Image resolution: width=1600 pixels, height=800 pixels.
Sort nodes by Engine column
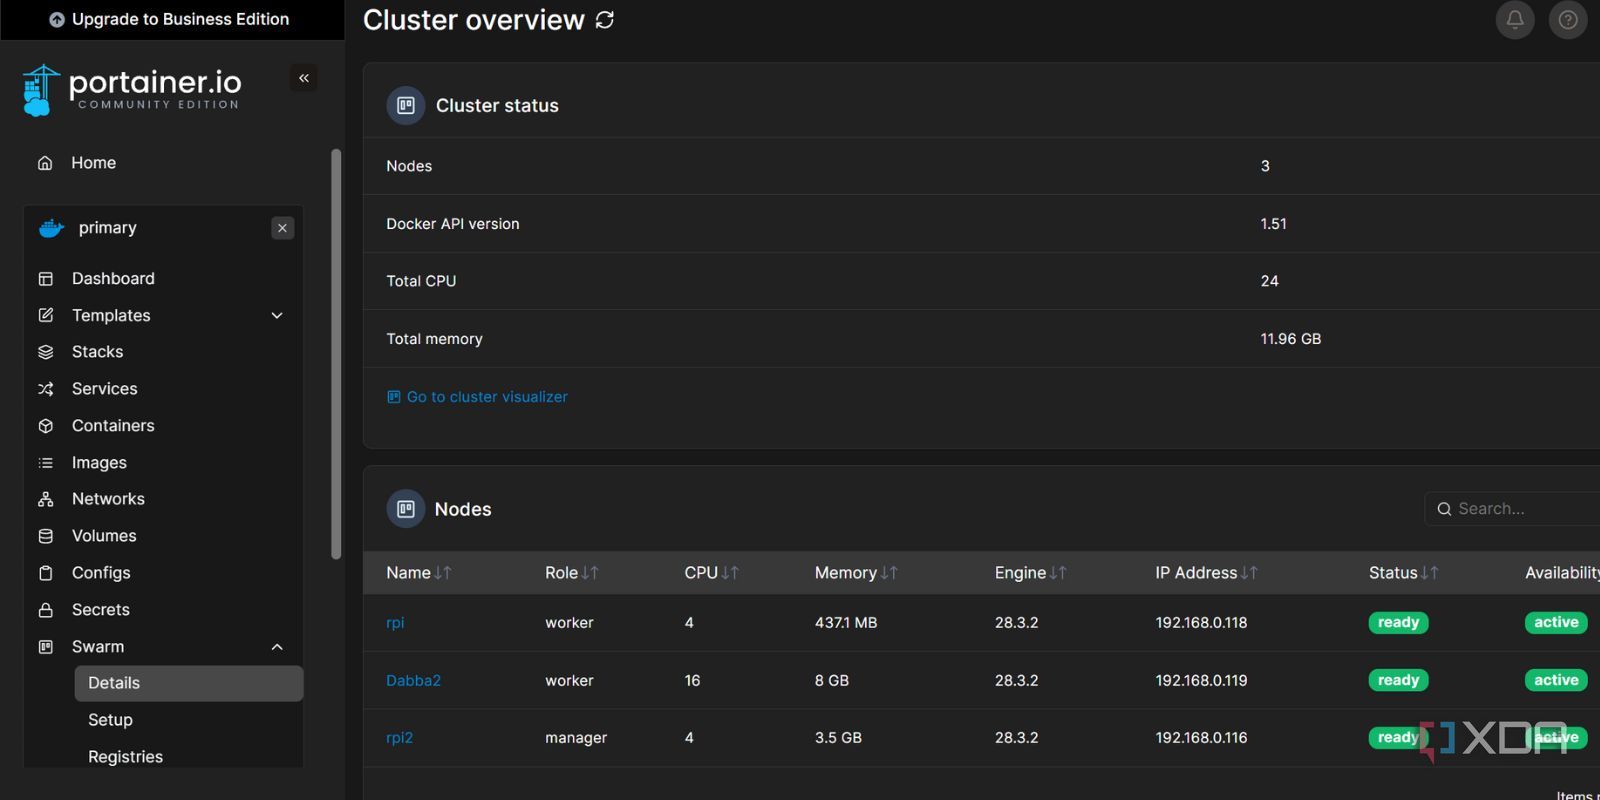[1031, 573]
